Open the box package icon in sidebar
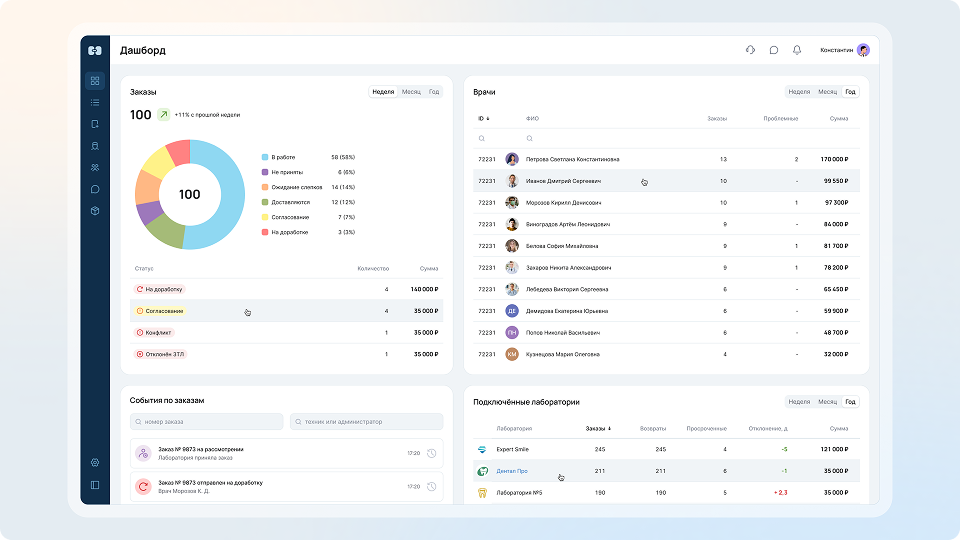The height and width of the screenshot is (540, 960). pos(95,211)
